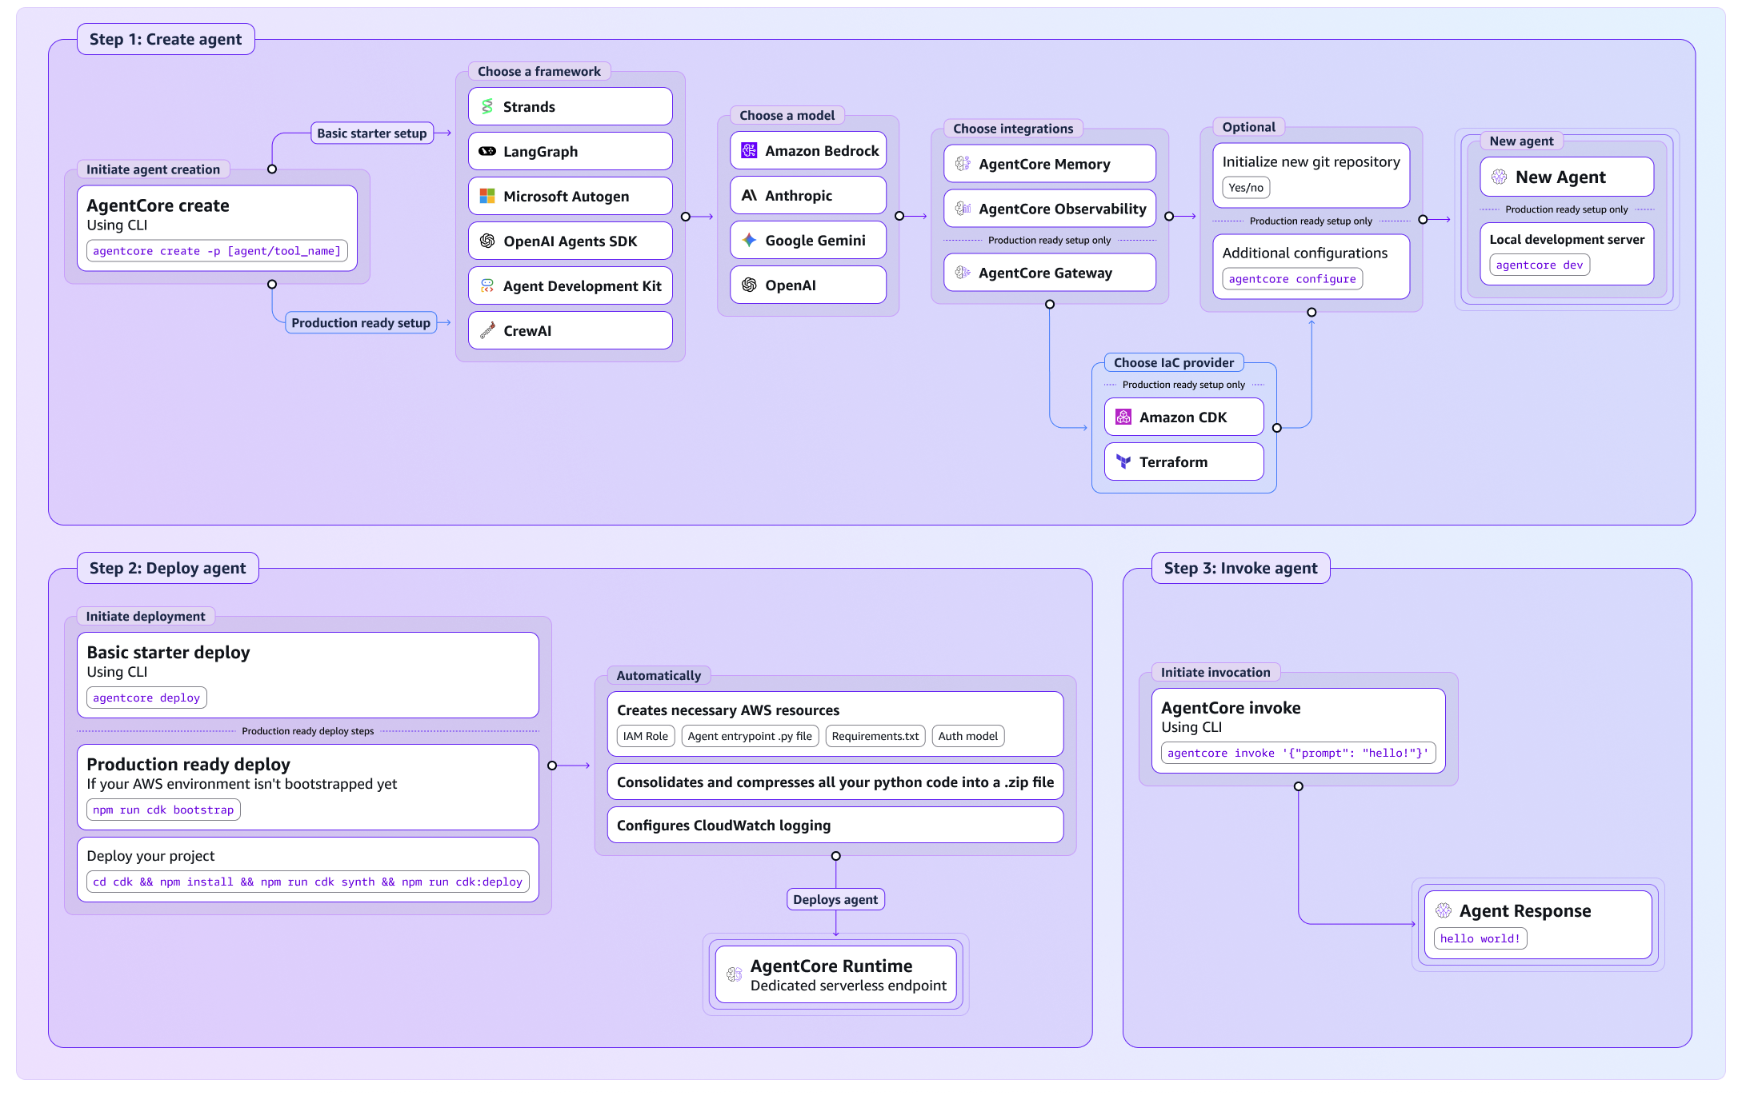Image resolution: width=1742 pixels, height=1093 pixels.
Task: Click the 'Basic starter setup' branch label
Action: point(372,133)
